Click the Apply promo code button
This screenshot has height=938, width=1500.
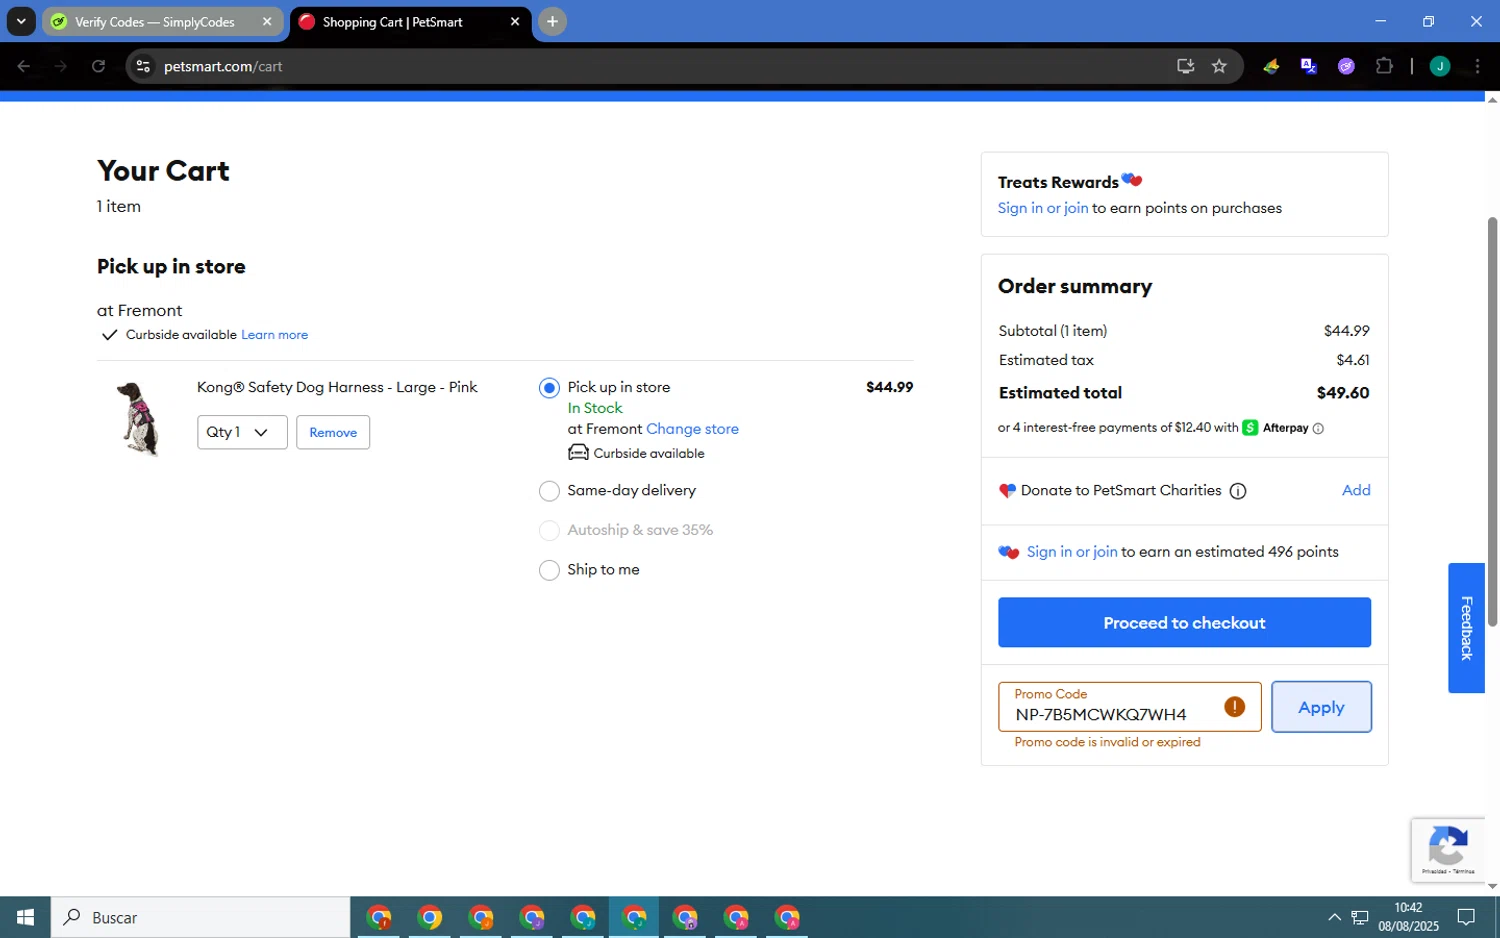(x=1321, y=707)
